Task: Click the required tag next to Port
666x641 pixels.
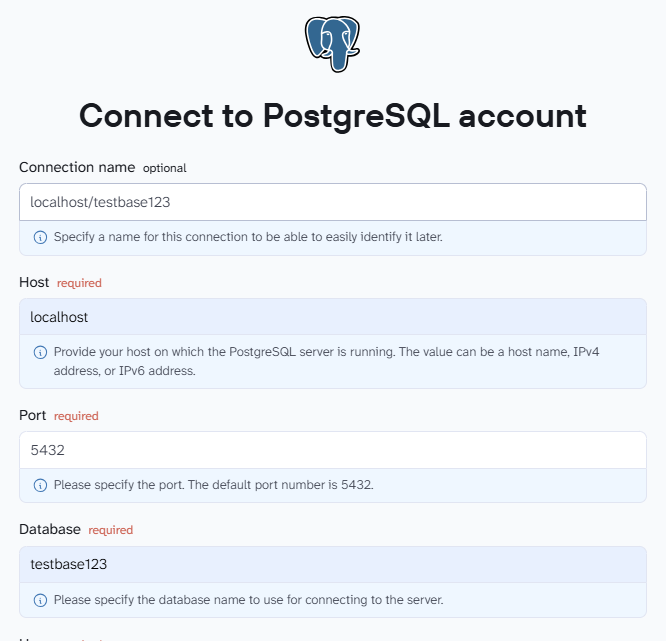Action: [76, 416]
